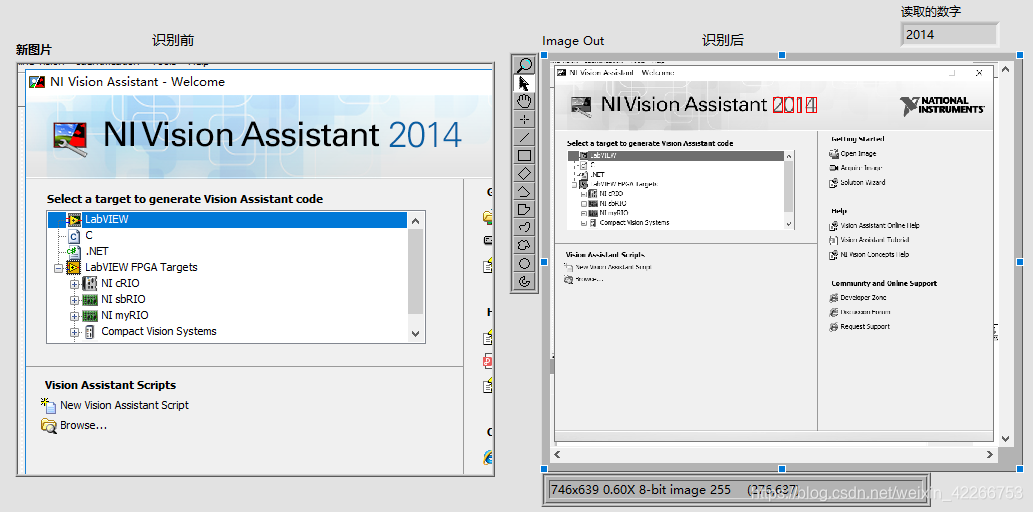Select NI cRIO row in 新图片
Viewport: 1033px width, 512px height.
click(120, 283)
